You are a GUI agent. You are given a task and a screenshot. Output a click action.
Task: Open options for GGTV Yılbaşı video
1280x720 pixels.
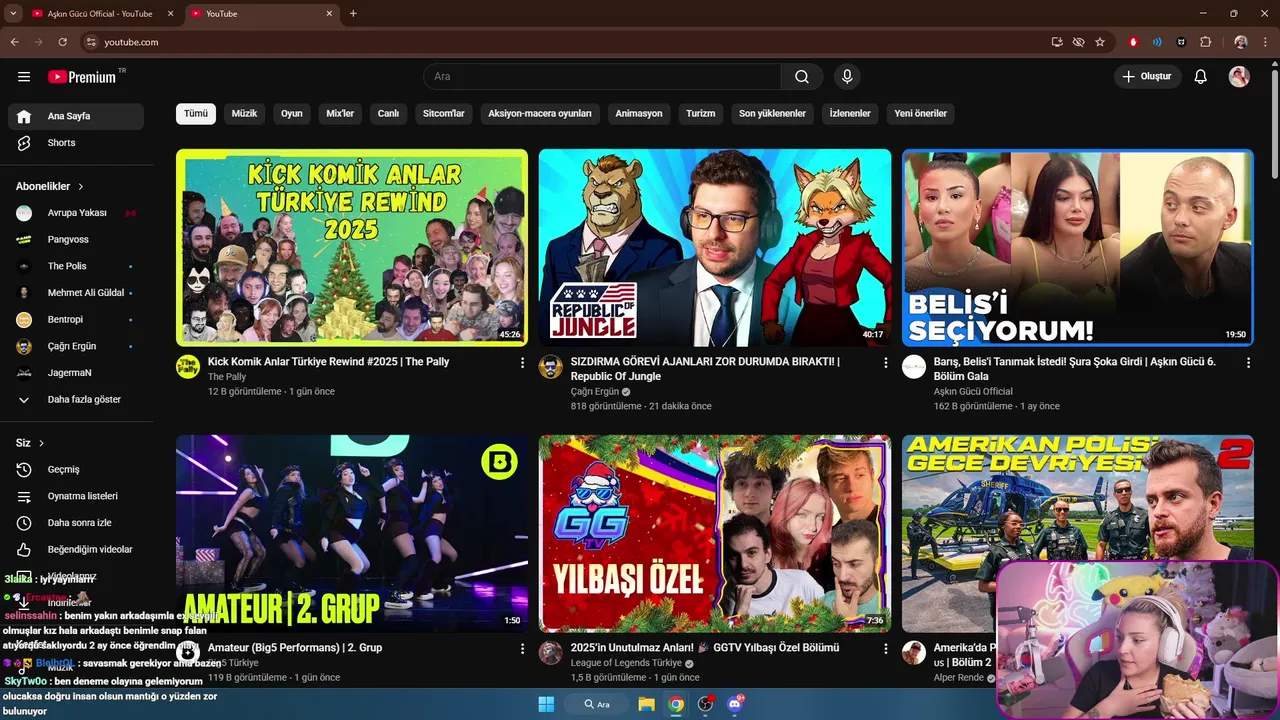coord(885,649)
